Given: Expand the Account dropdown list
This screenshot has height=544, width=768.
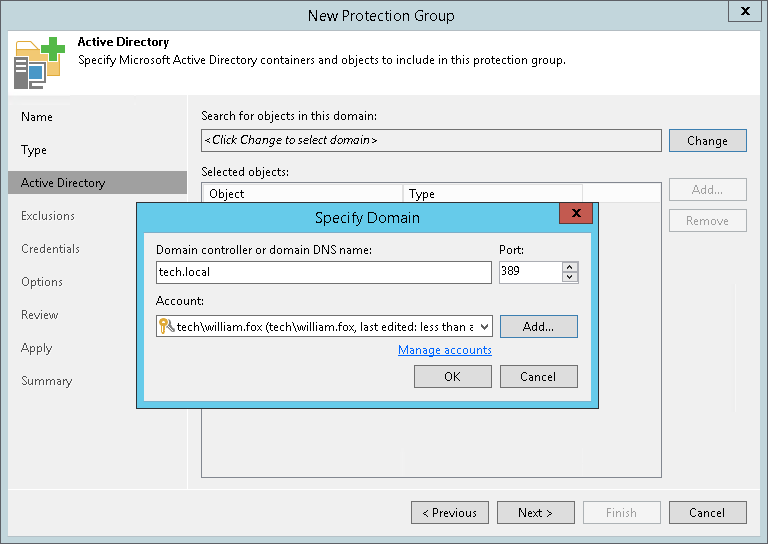Looking at the screenshot, I should click(x=484, y=326).
